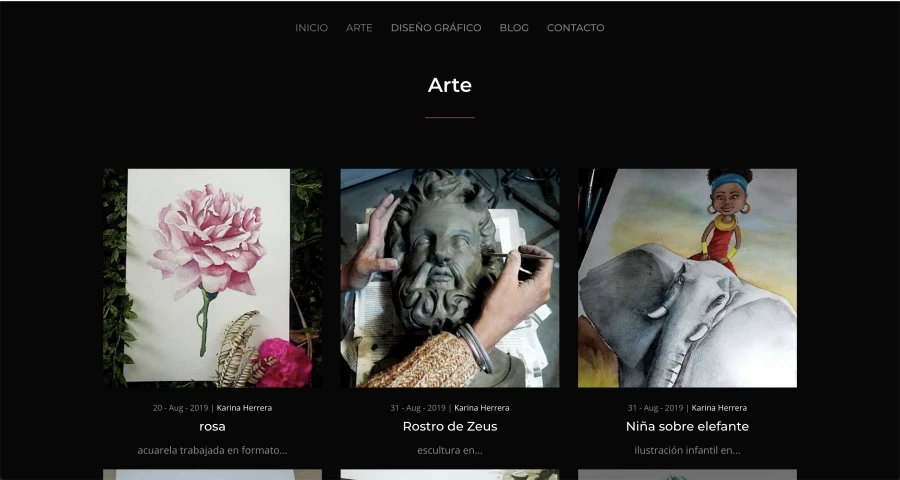Click the 'Arte' page heading
The image size is (900, 480).
tap(449, 85)
